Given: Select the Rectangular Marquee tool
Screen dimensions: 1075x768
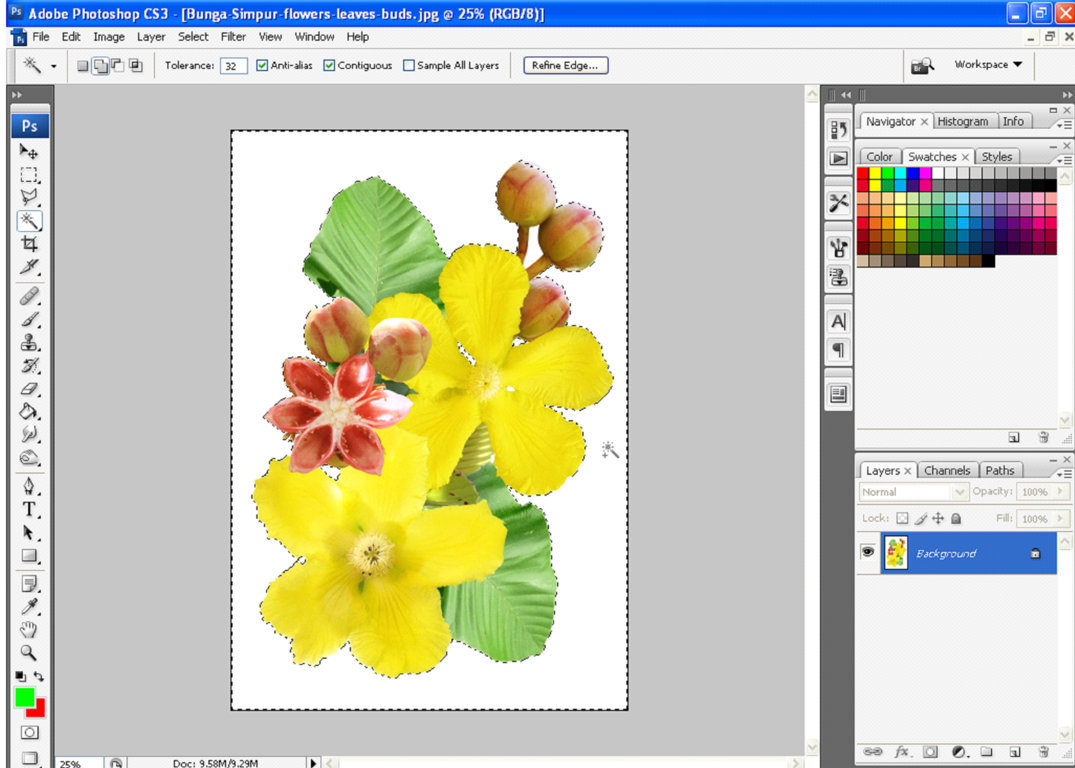Looking at the screenshot, I should 29,175.
